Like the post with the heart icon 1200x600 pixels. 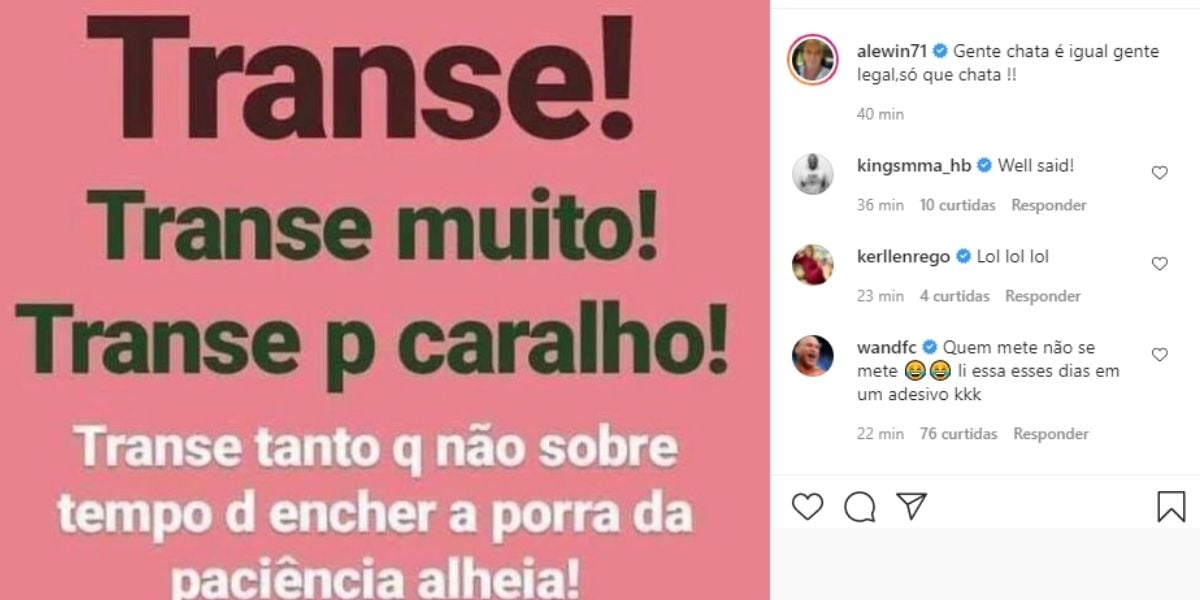tap(807, 507)
